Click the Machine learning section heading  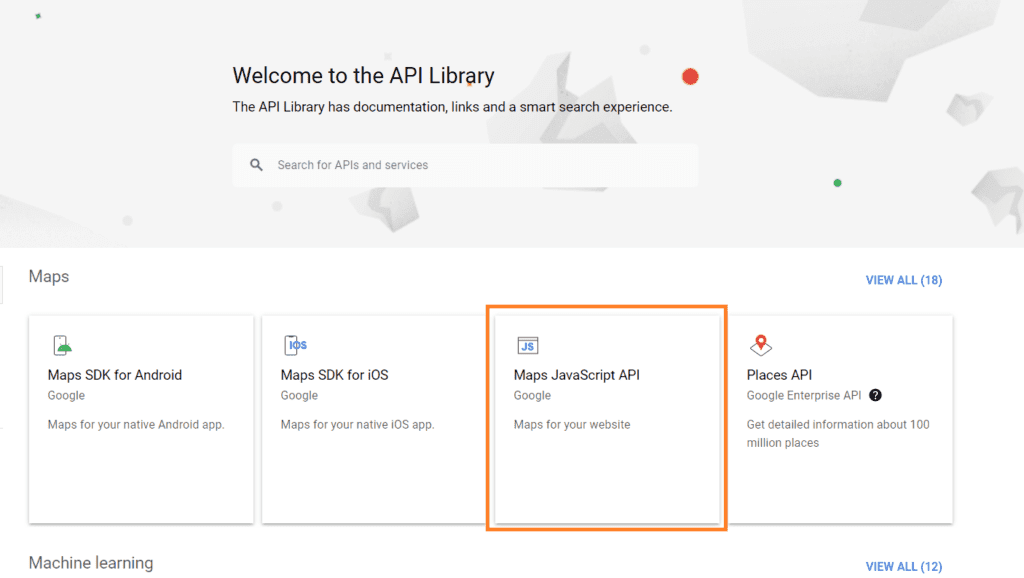click(x=91, y=563)
